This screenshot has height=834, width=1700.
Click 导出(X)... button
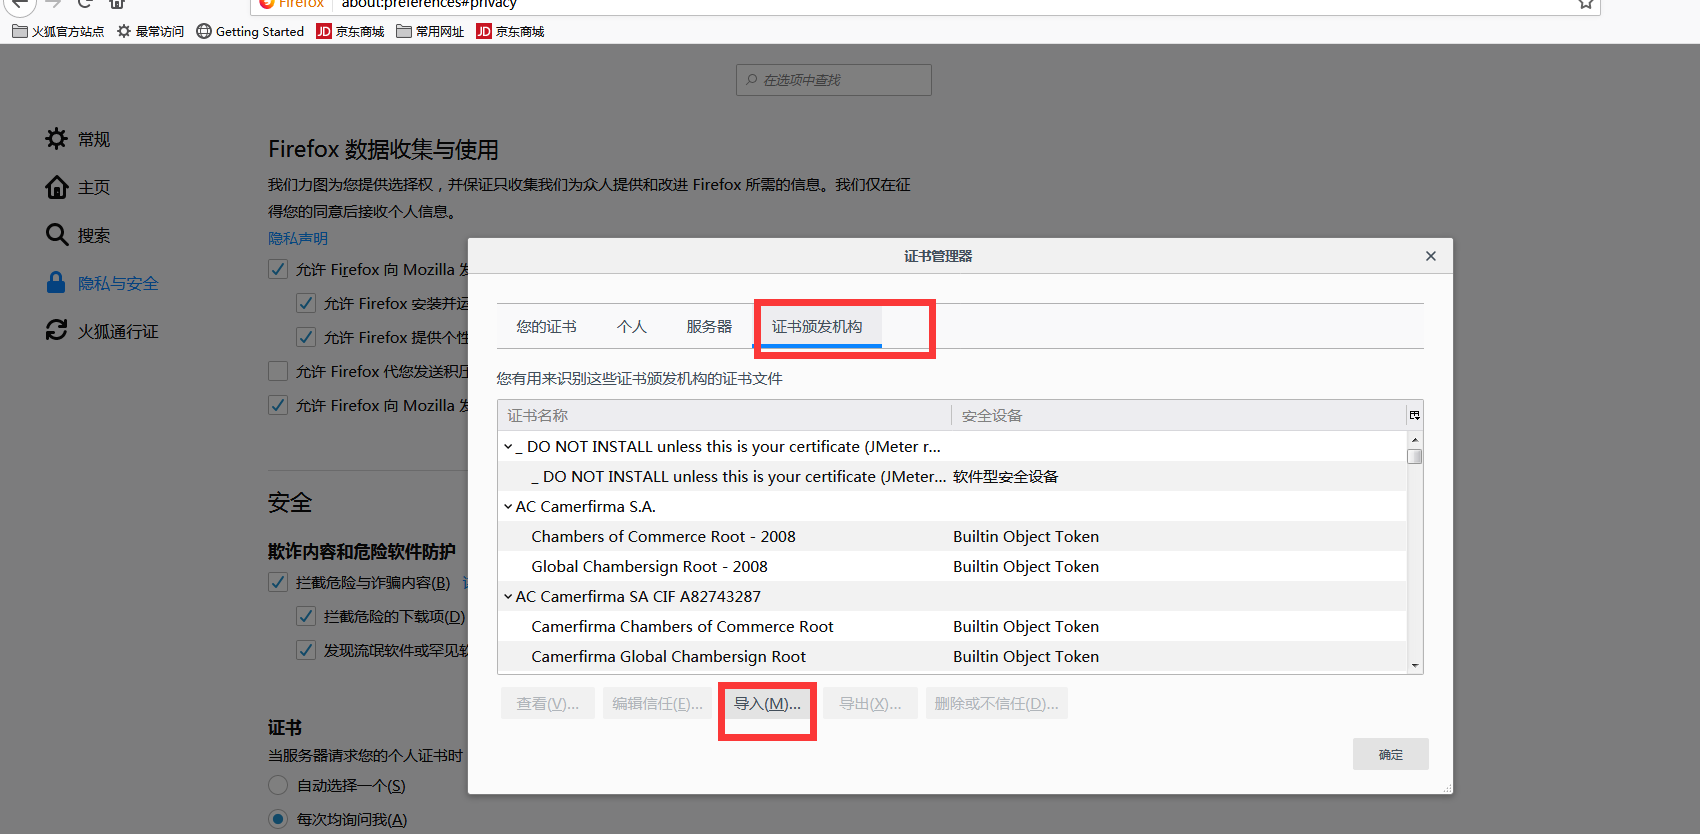[870, 704]
